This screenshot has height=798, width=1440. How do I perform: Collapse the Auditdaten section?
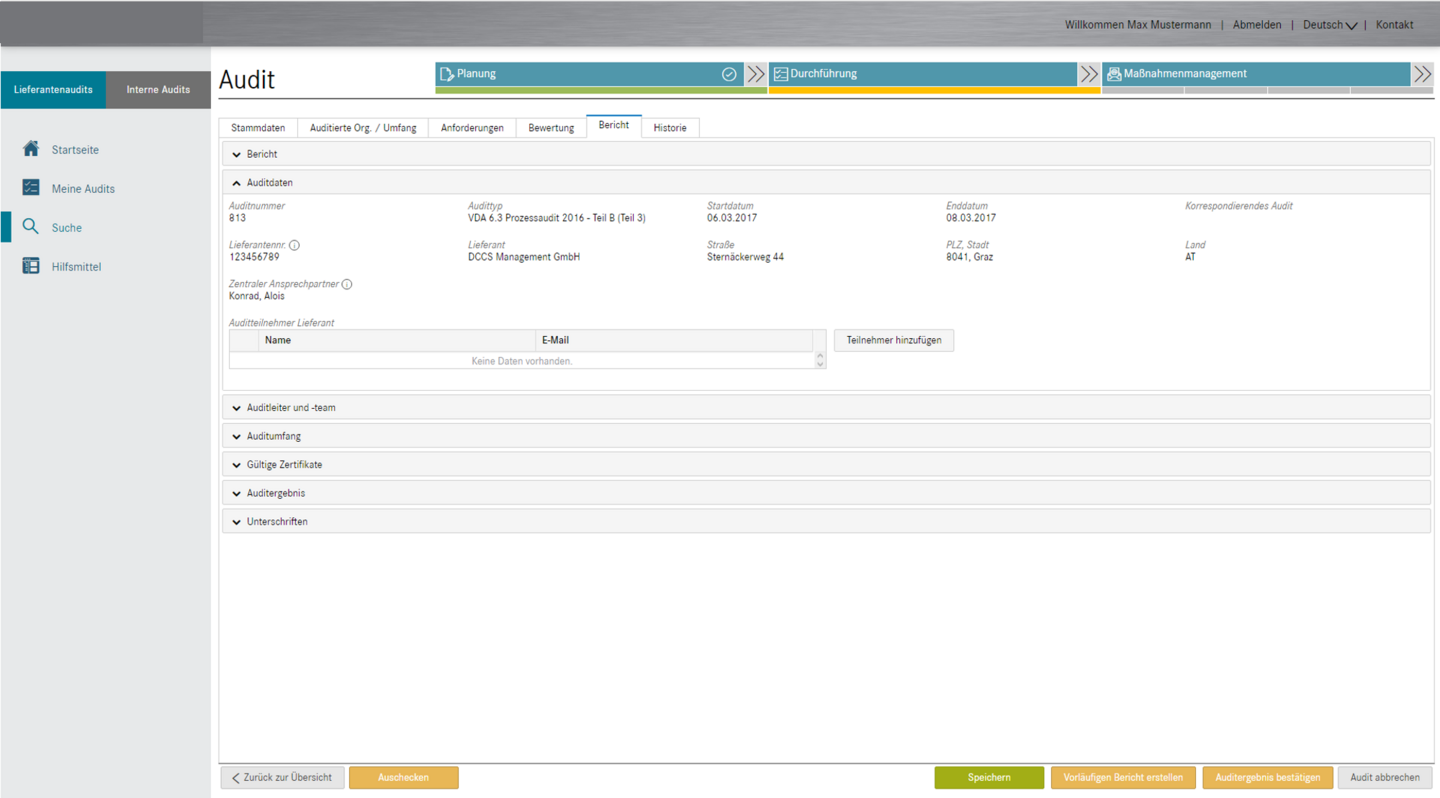coord(237,183)
